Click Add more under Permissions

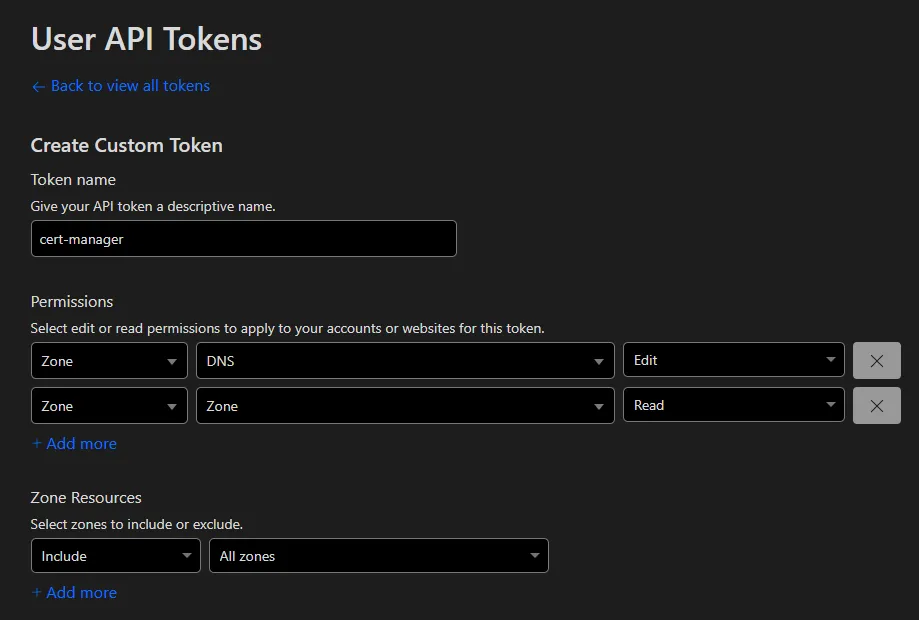(74, 443)
